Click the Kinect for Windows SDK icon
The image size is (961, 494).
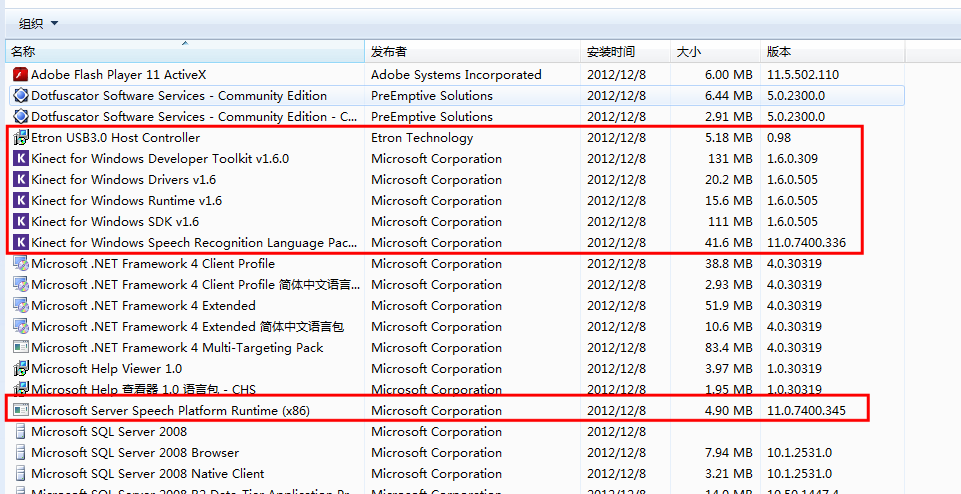point(21,221)
